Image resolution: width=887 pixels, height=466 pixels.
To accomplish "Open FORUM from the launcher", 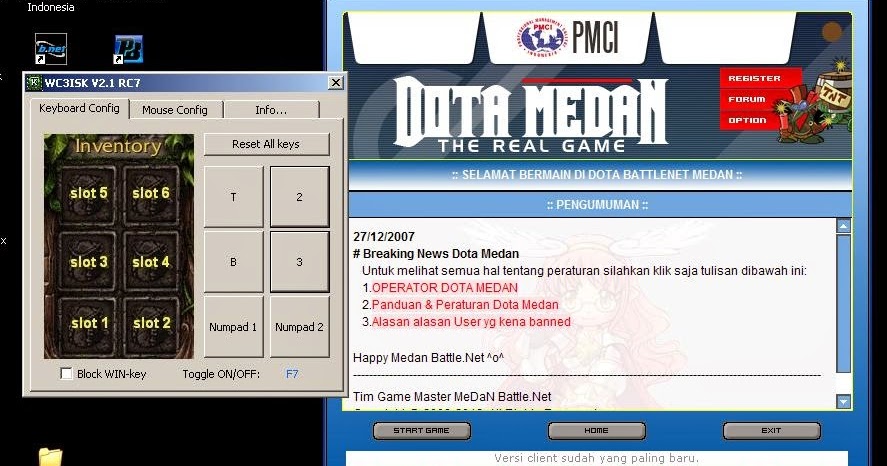I will pyautogui.click(x=747, y=100).
